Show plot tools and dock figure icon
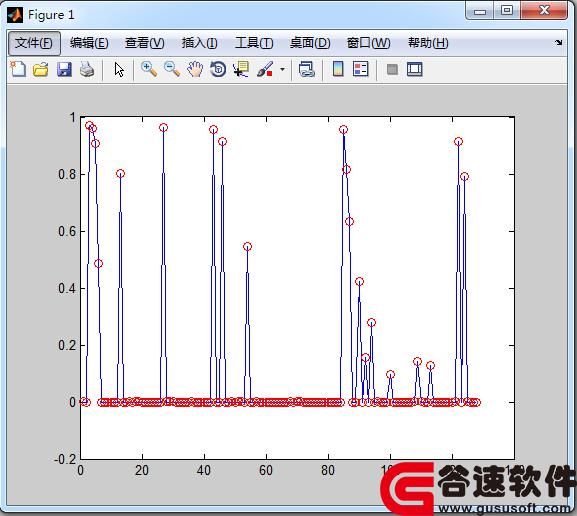This screenshot has width=577, height=516. click(x=415, y=69)
